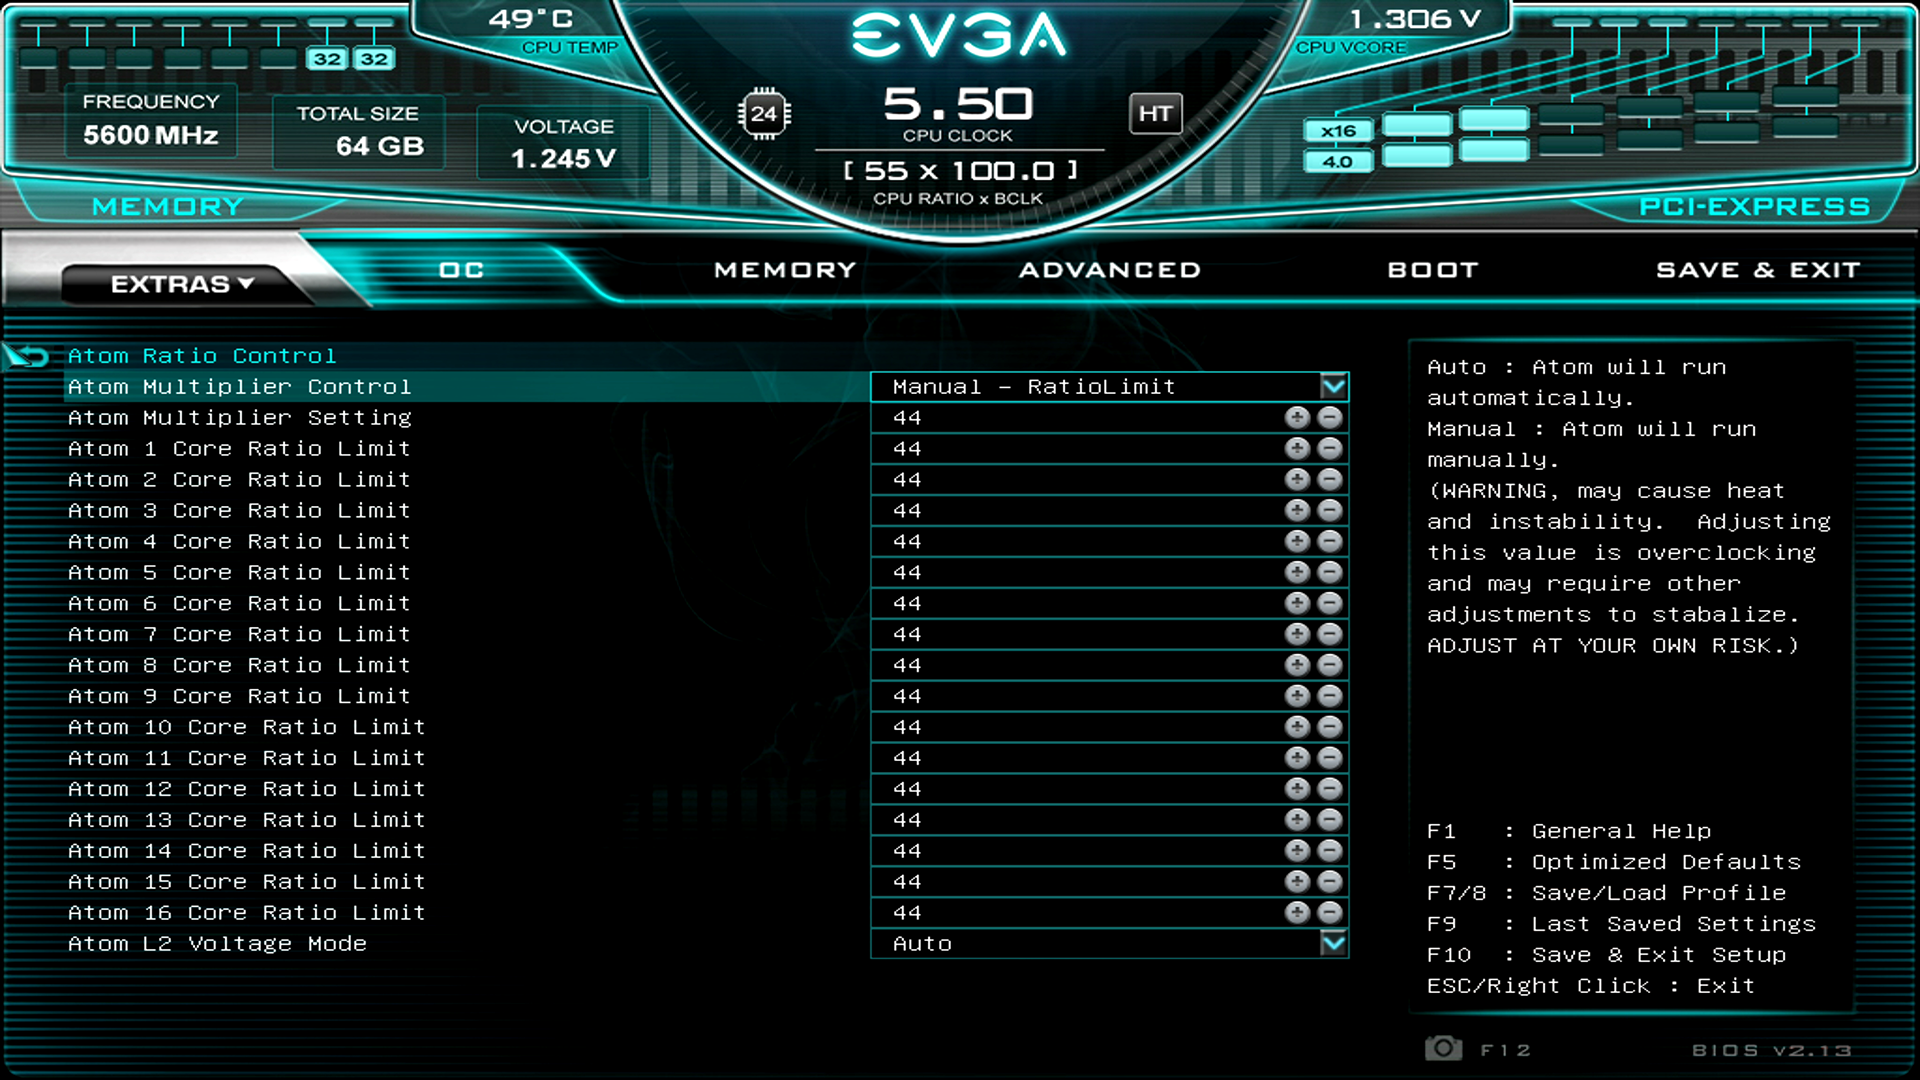Click plus on Atom 12 Core Ratio Limit
1920x1080 pixels.
point(1297,790)
